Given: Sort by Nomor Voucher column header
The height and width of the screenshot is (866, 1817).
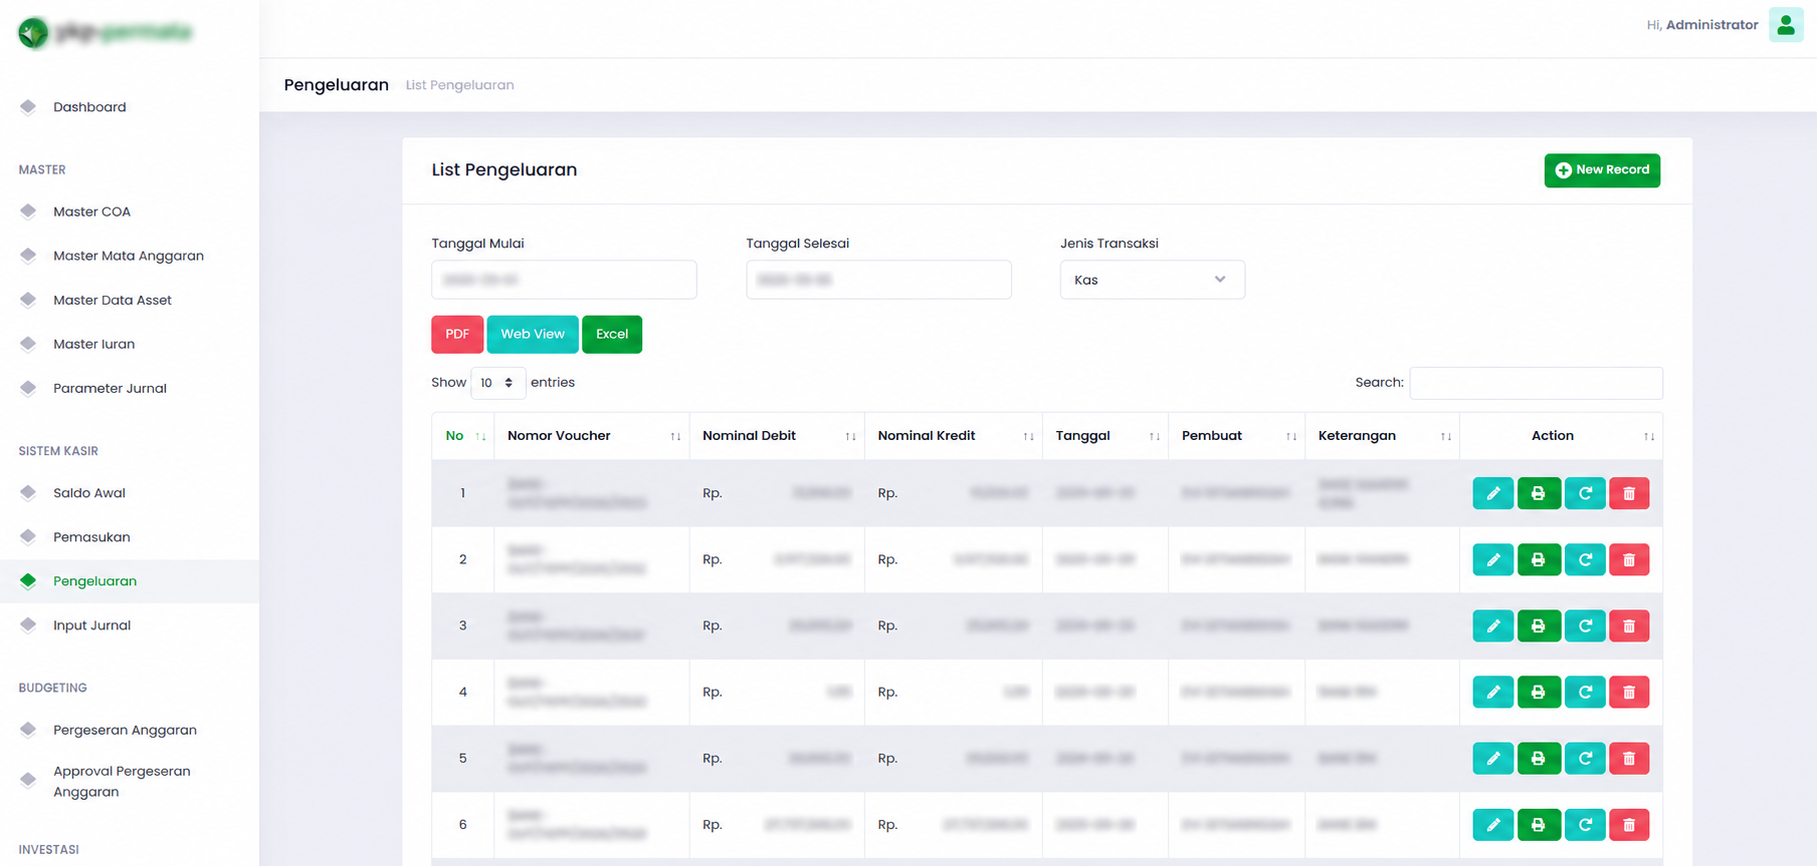Looking at the screenshot, I should [x=592, y=436].
